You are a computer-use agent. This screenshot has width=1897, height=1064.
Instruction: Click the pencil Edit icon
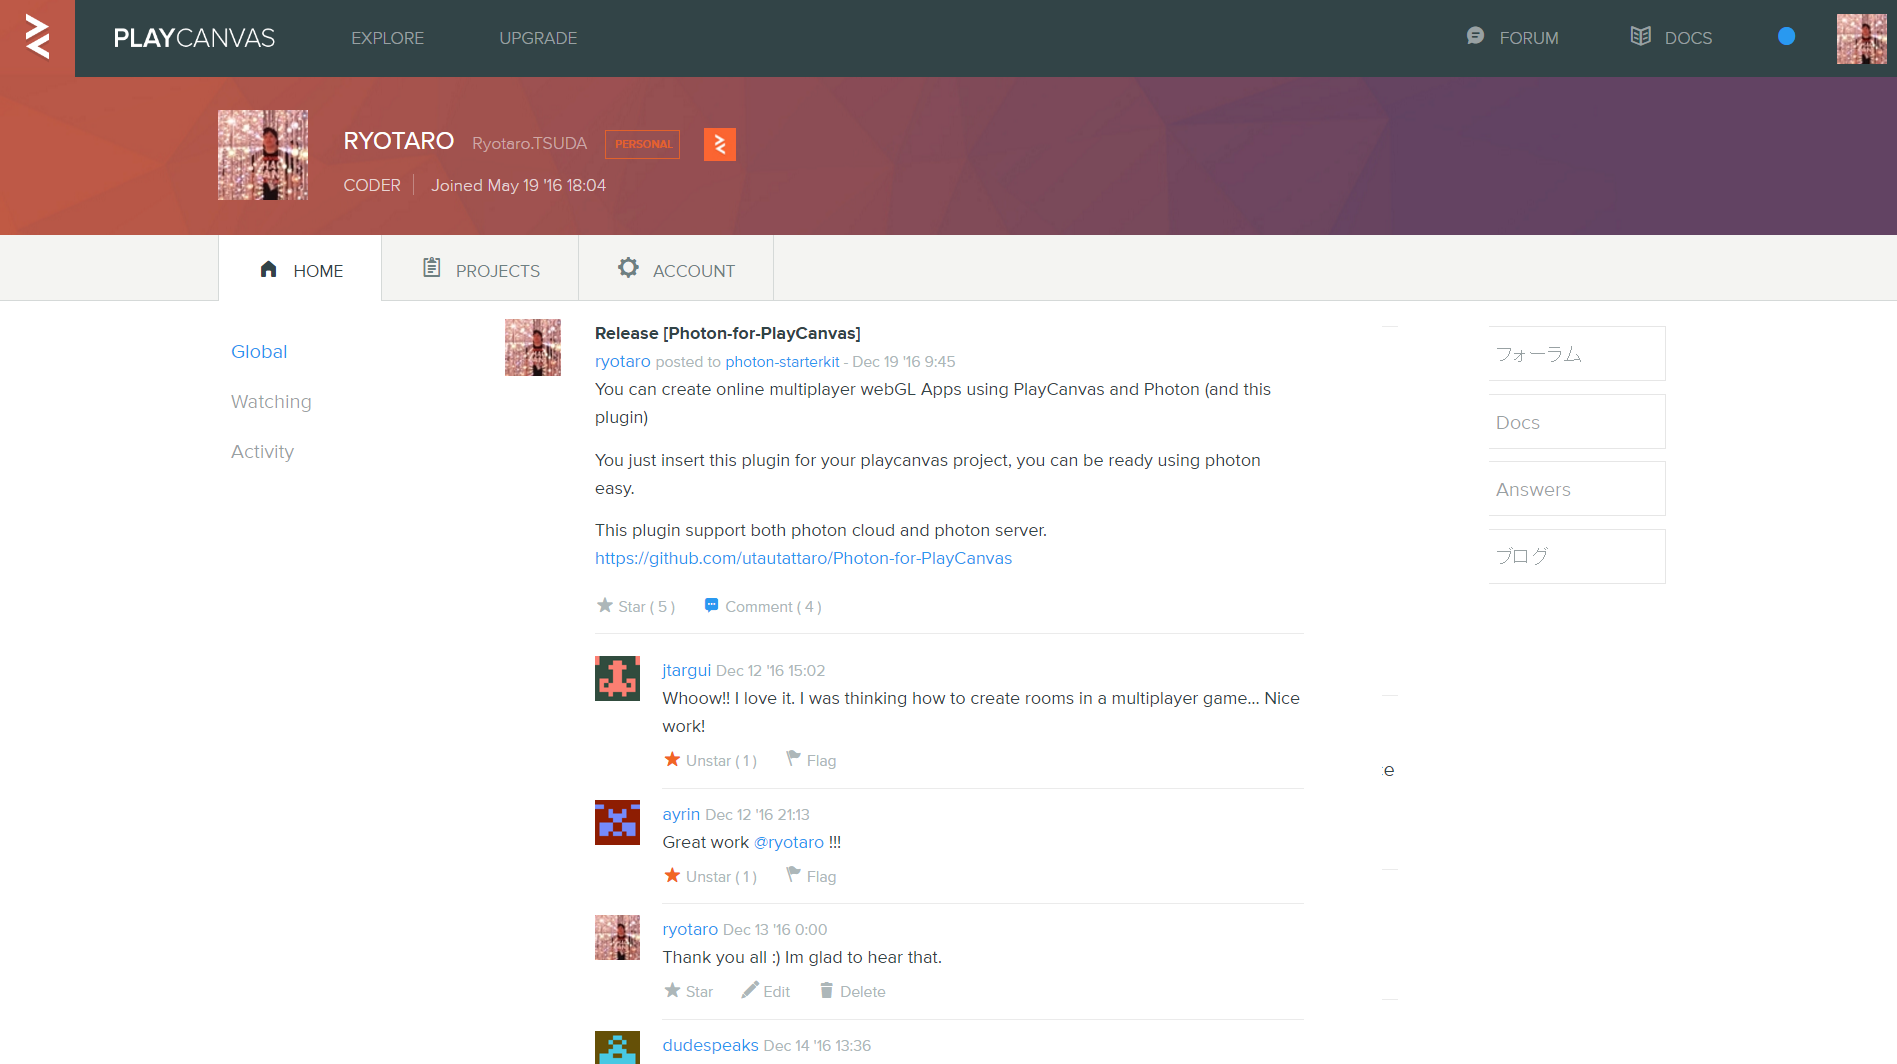749,989
